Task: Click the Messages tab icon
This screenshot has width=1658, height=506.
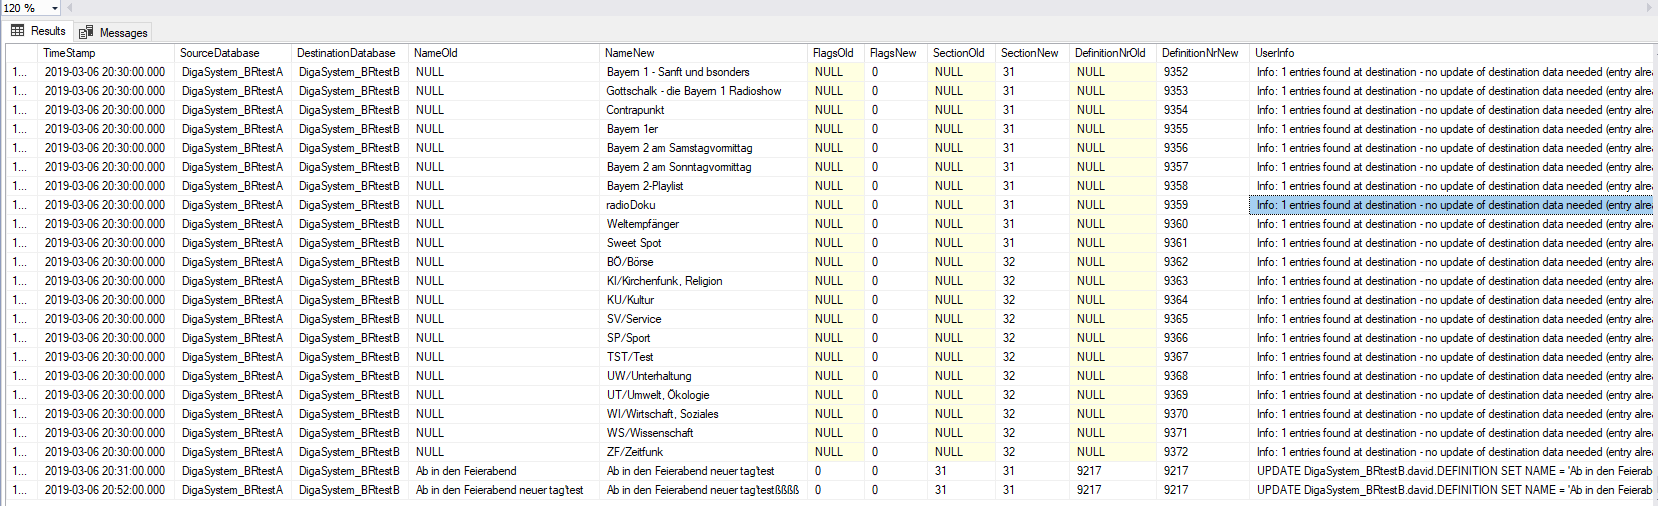Action: point(86,33)
